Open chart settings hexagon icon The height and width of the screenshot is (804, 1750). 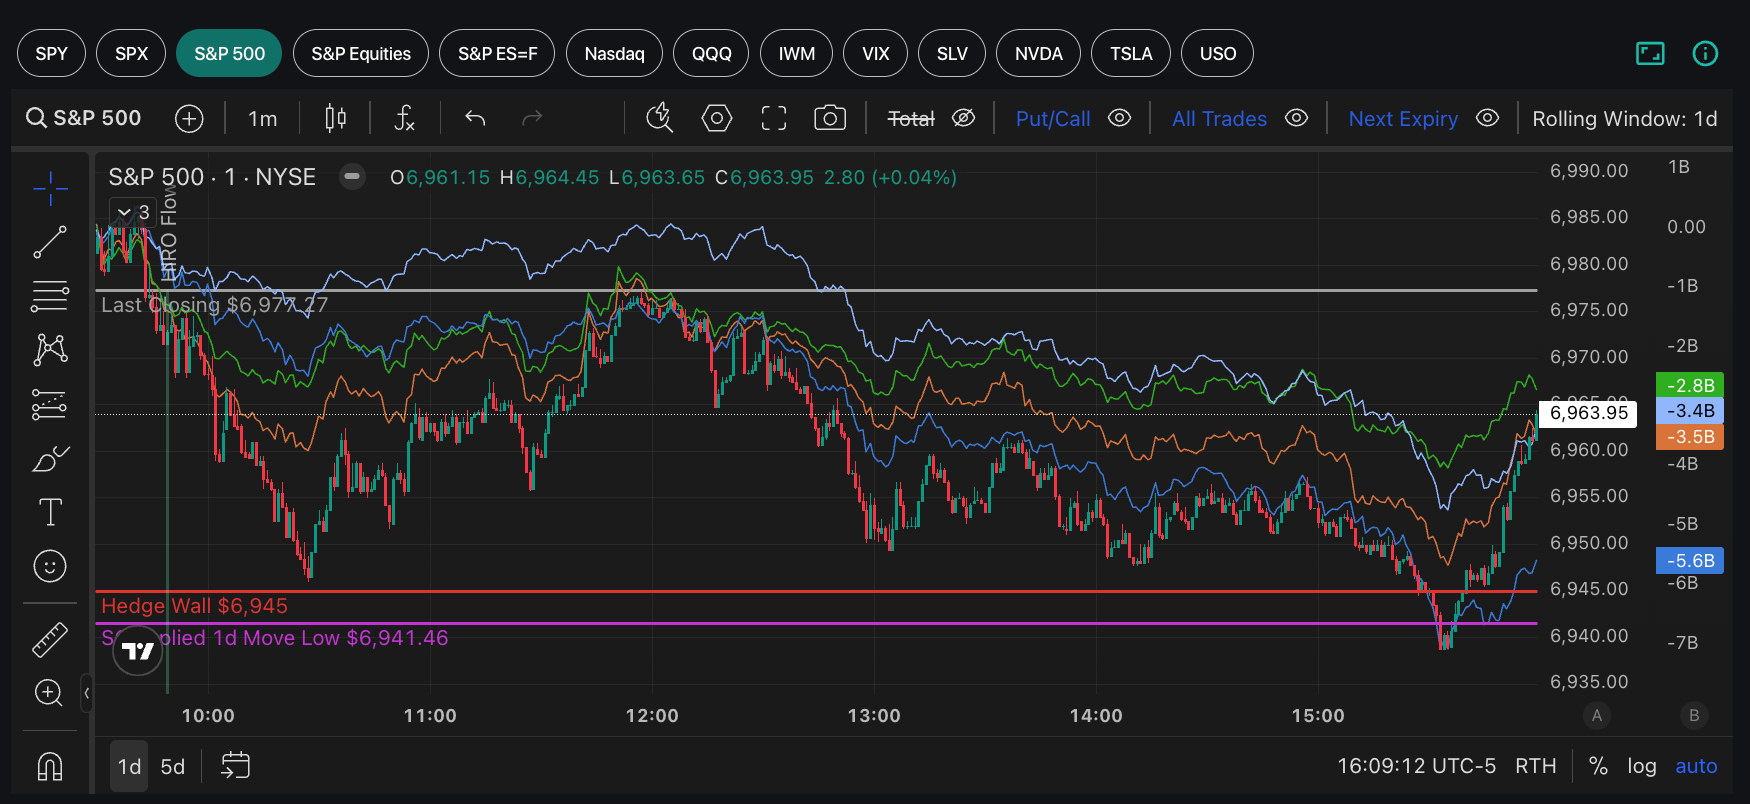[x=717, y=119]
